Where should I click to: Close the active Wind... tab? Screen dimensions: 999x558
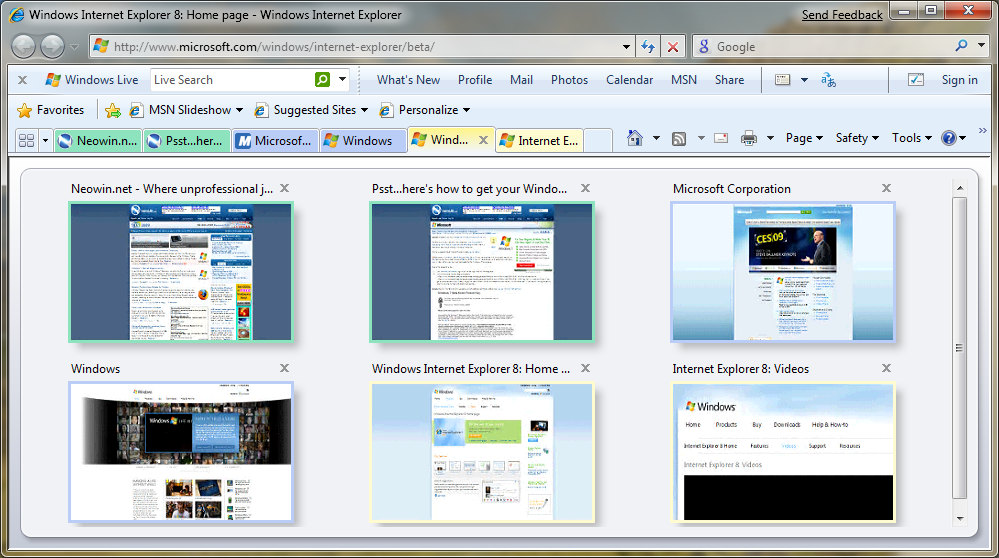[x=484, y=140]
